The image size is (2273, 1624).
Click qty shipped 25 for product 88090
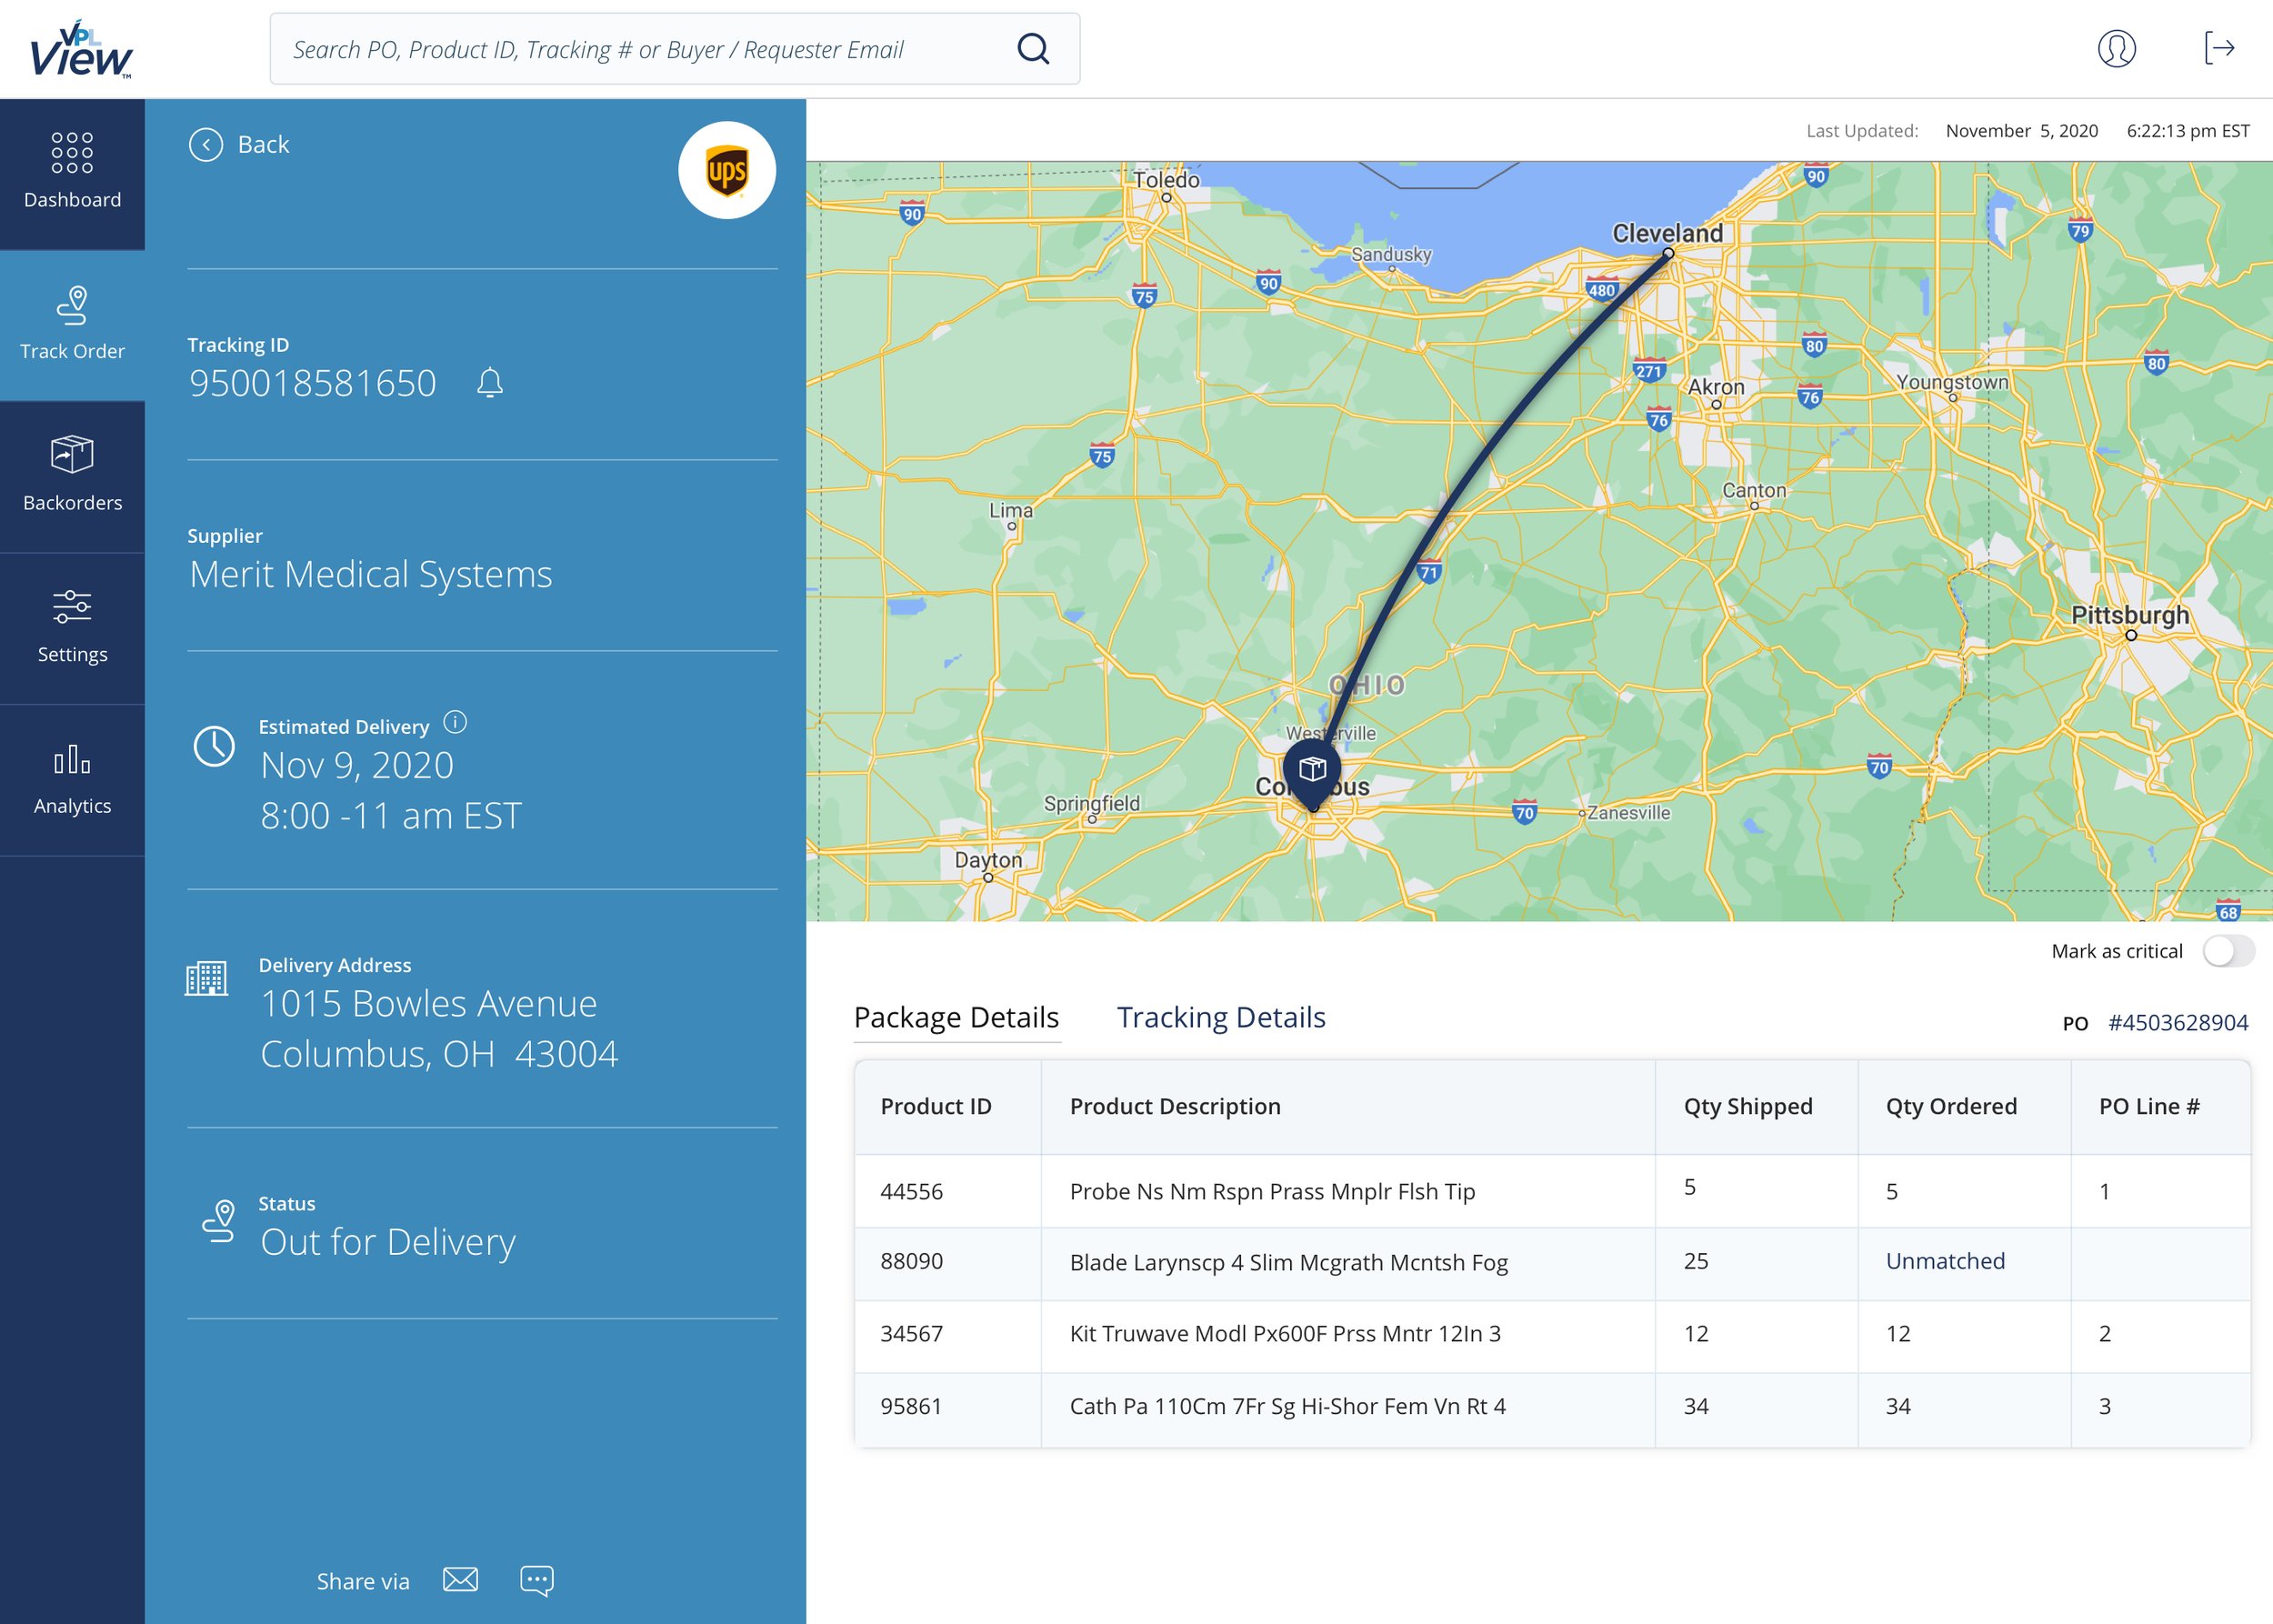(x=1696, y=1262)
